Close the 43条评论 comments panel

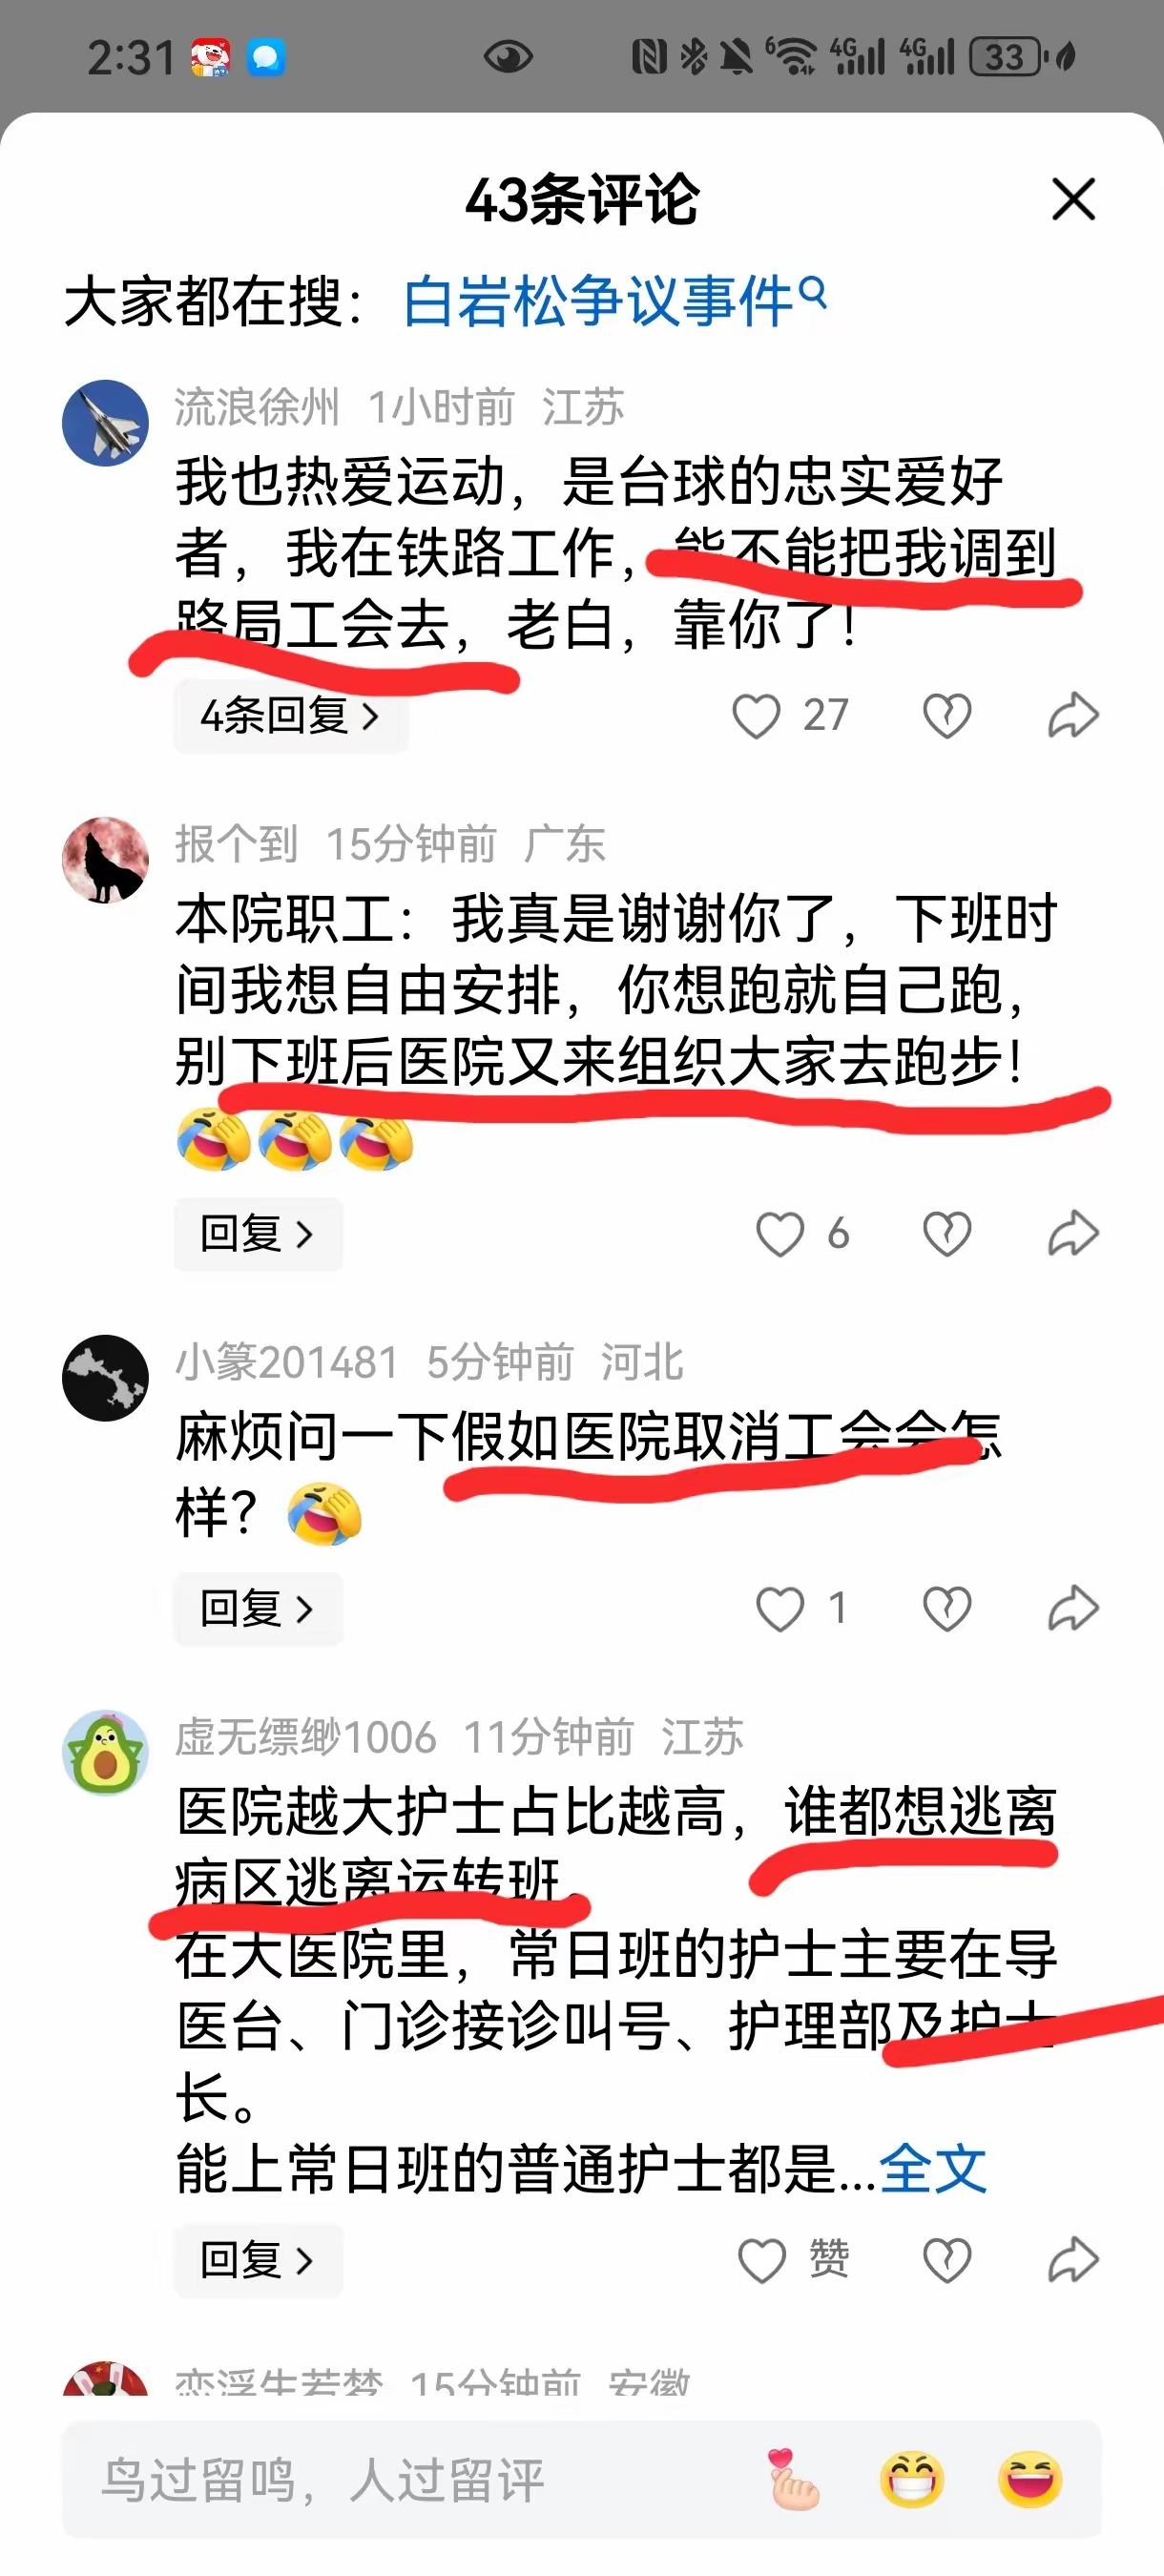[1073, 199]
